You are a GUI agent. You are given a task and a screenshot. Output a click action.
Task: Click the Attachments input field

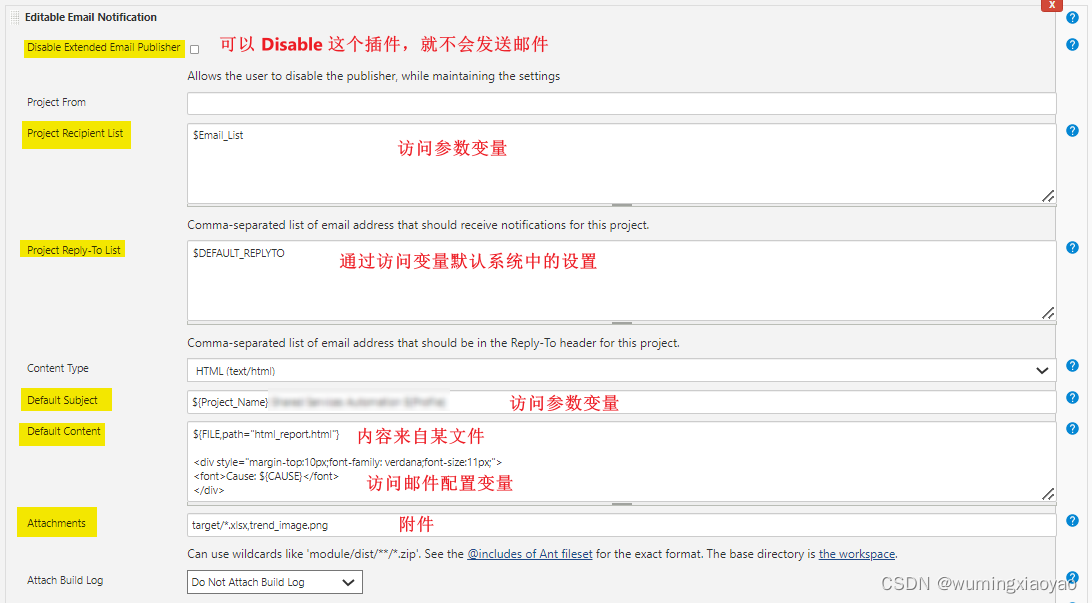pos(621,525)
